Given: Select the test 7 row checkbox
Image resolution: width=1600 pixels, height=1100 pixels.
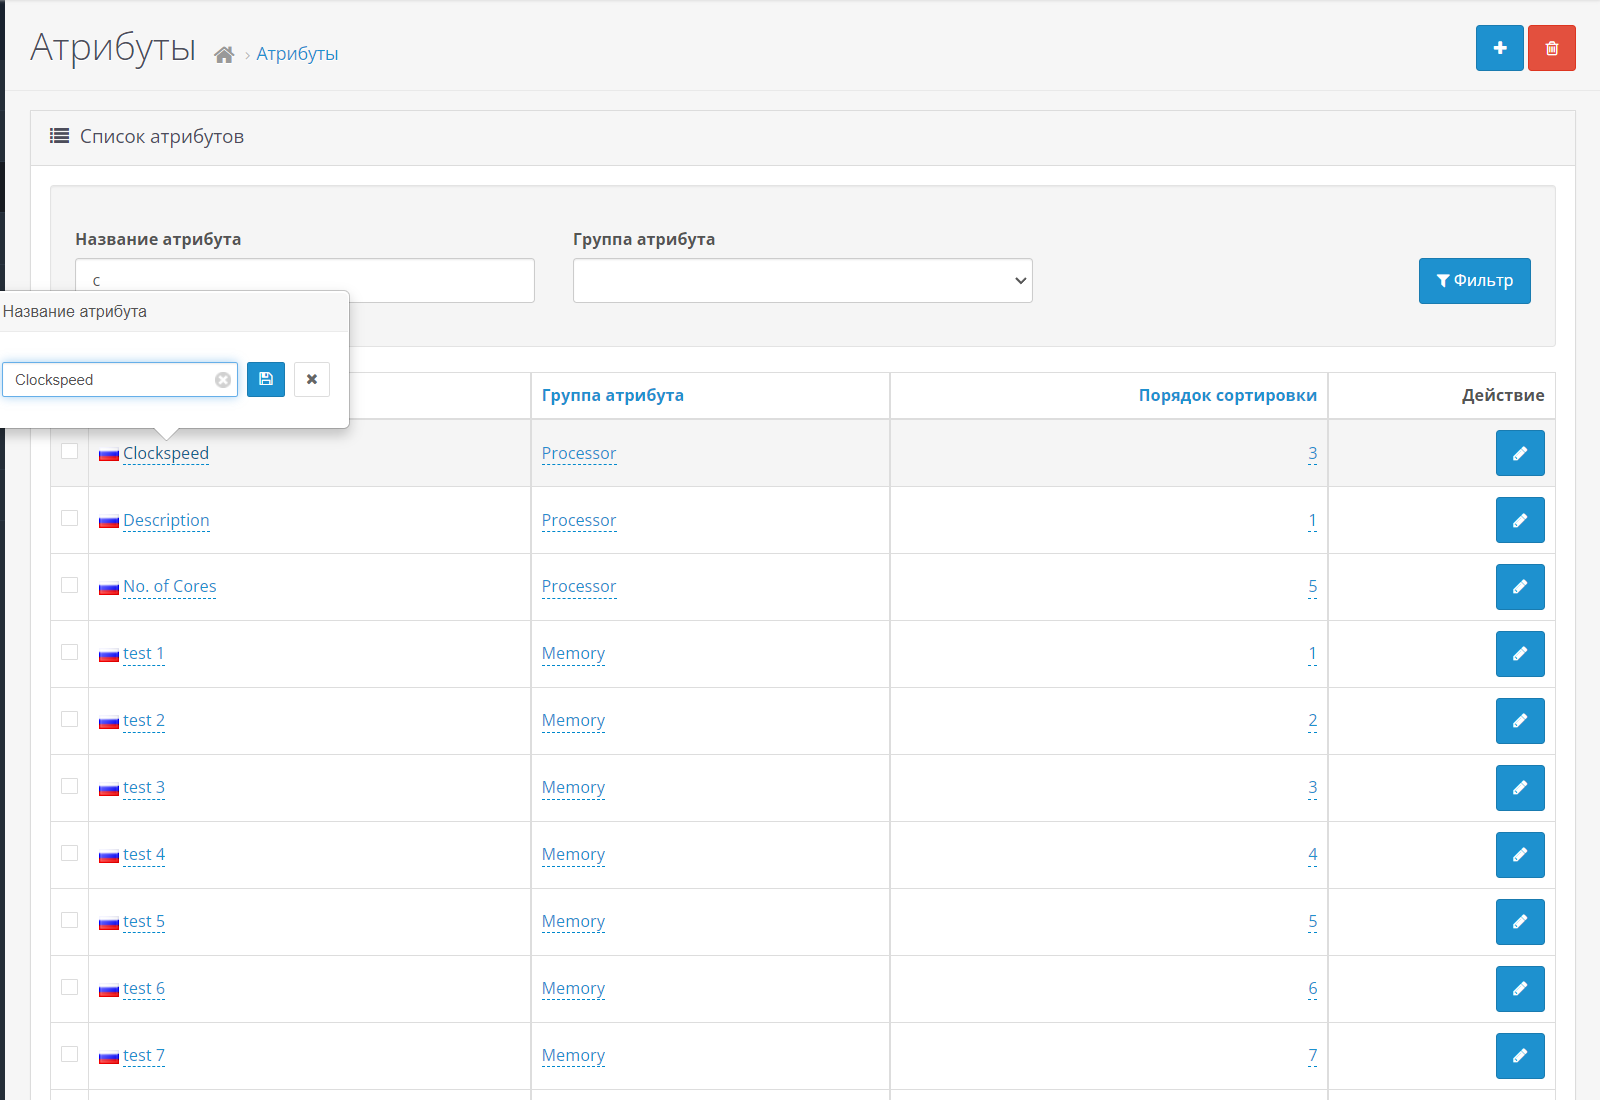Looking at the screenshot, I should point(69,1054).
